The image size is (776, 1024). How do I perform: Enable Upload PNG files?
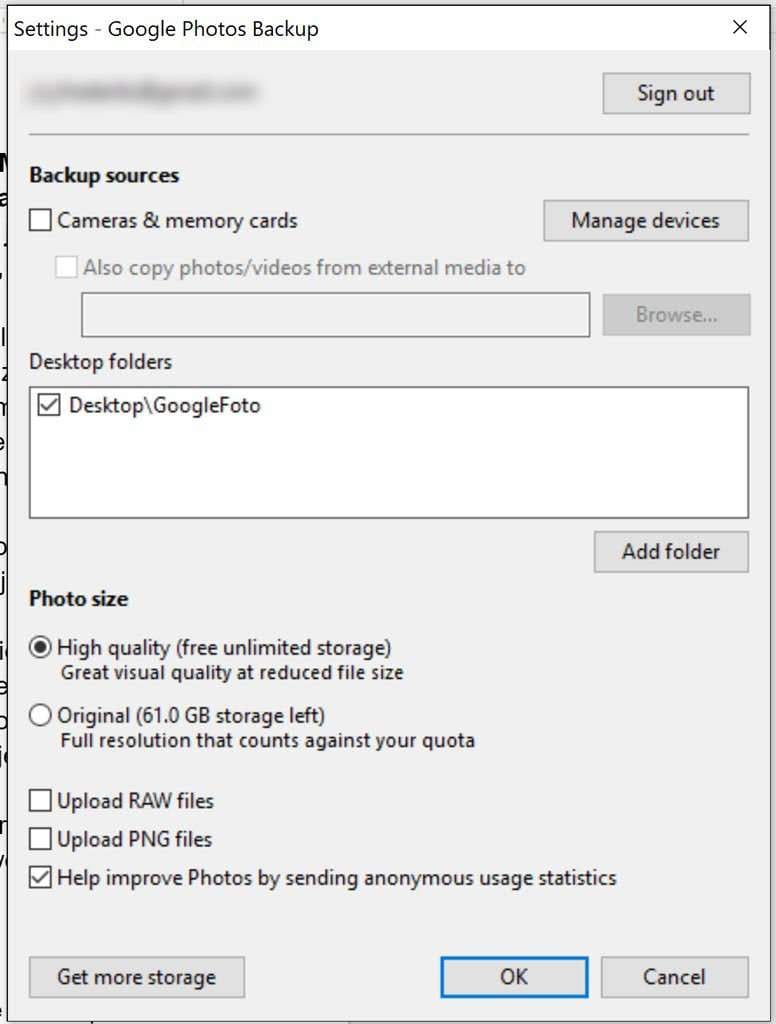40,839
